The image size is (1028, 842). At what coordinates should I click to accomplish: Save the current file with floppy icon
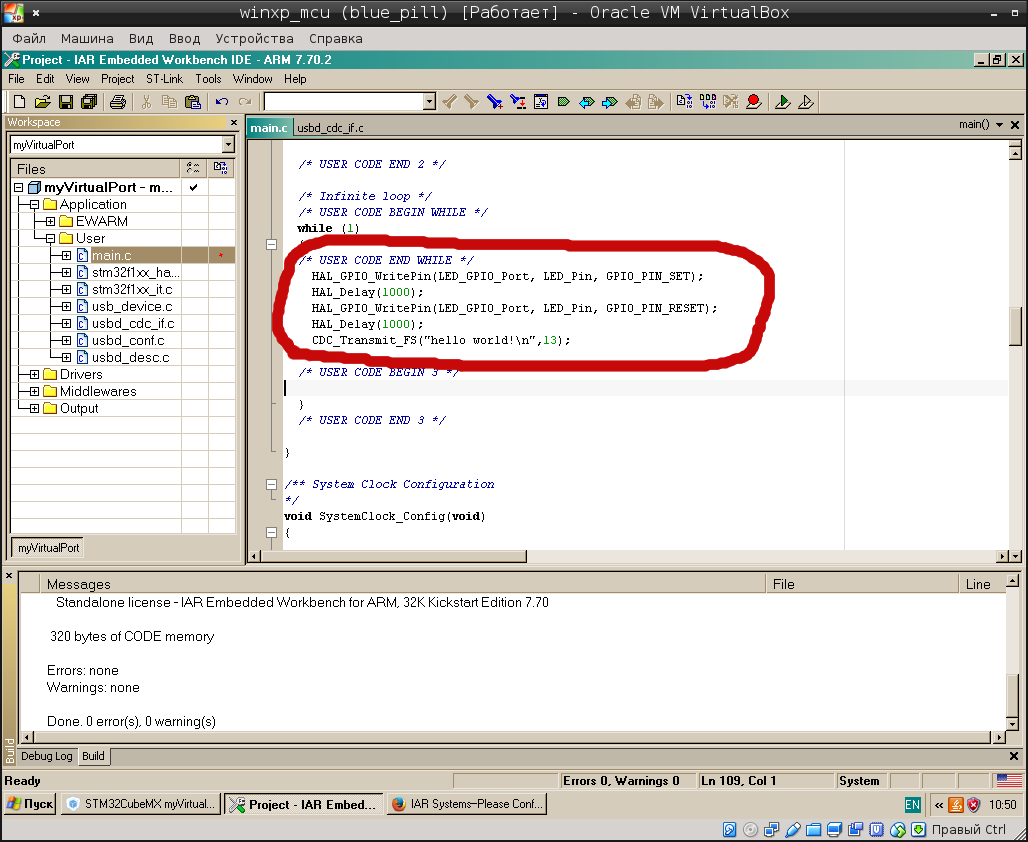click(x=66, y=102)
